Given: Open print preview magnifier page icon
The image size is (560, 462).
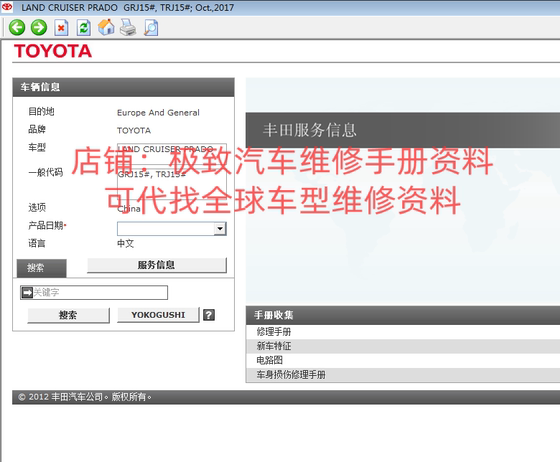Looking at the screenshot, I should coord(151,27).
